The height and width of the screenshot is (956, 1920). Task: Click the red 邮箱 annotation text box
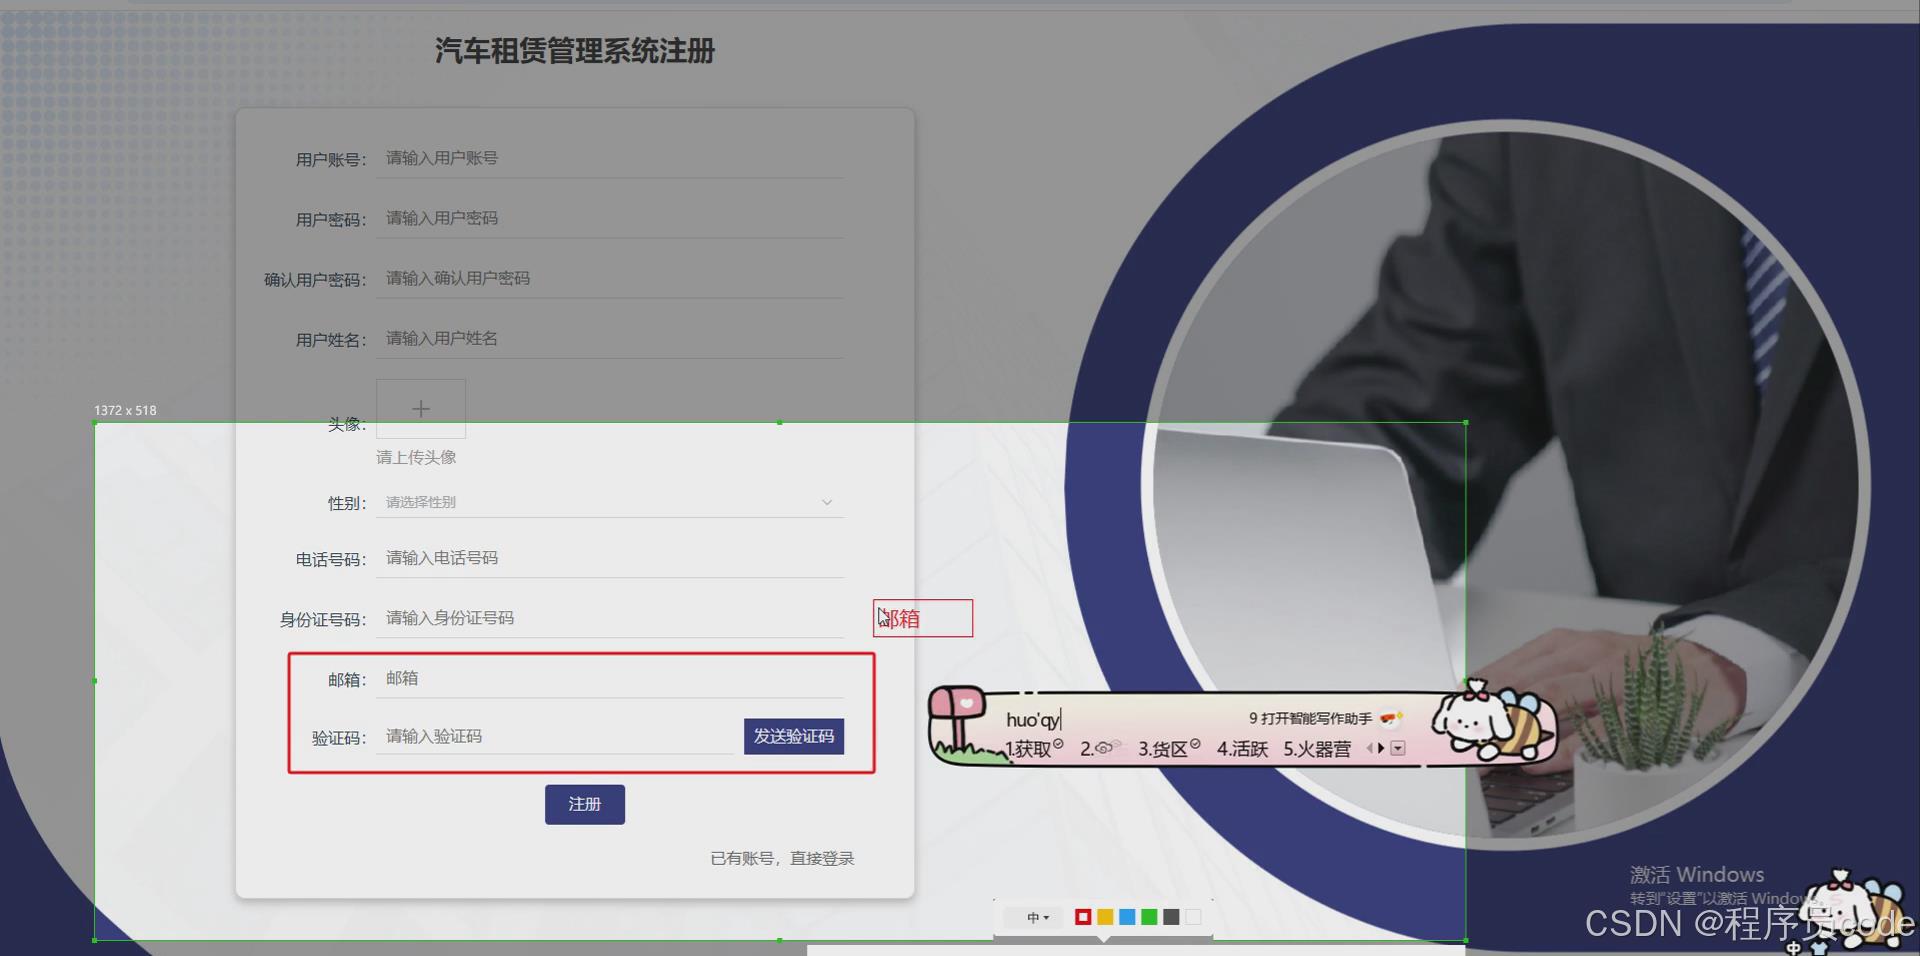pyautogui.click(x=923, y=618)
